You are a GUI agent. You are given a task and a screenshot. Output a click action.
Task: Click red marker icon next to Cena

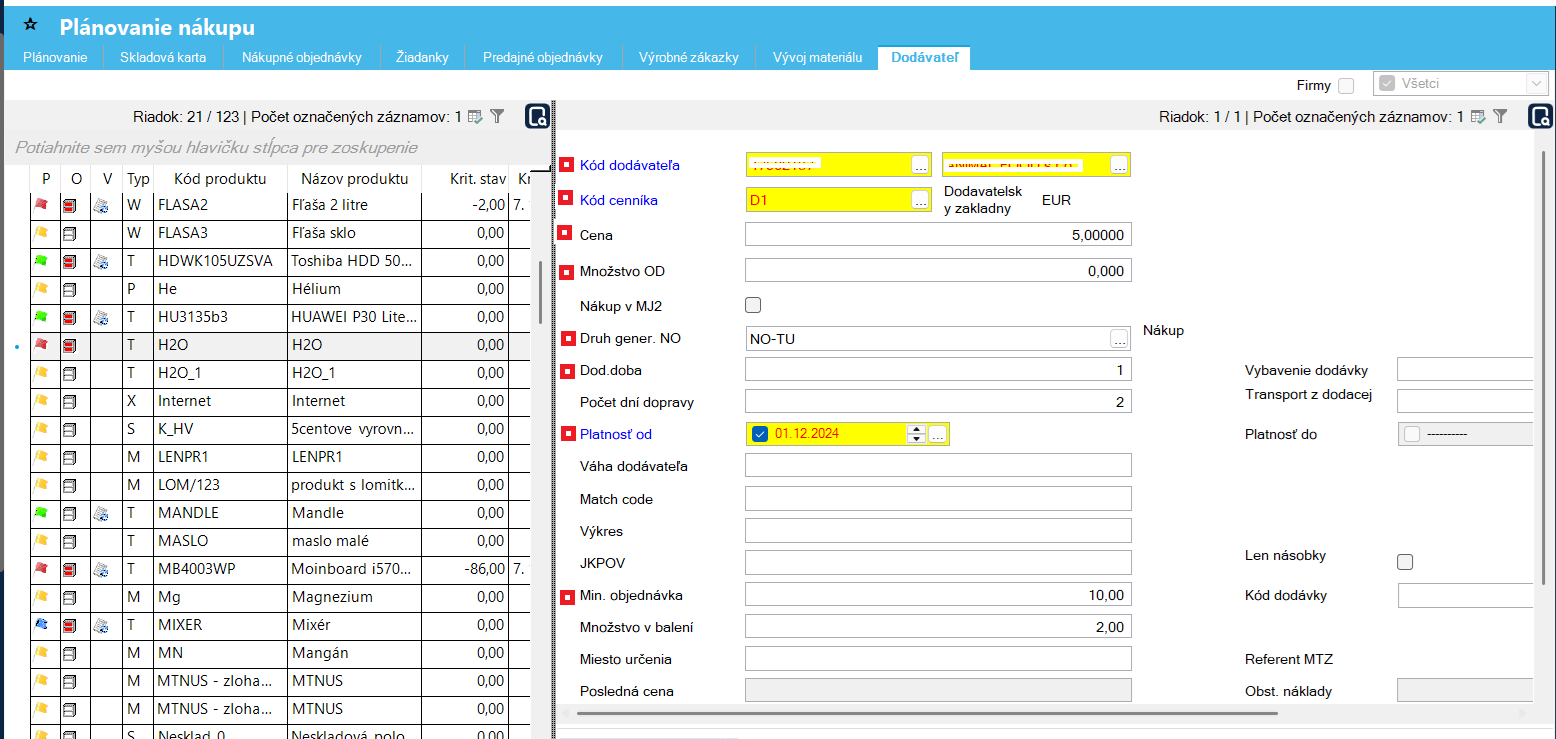click(566, 235)
